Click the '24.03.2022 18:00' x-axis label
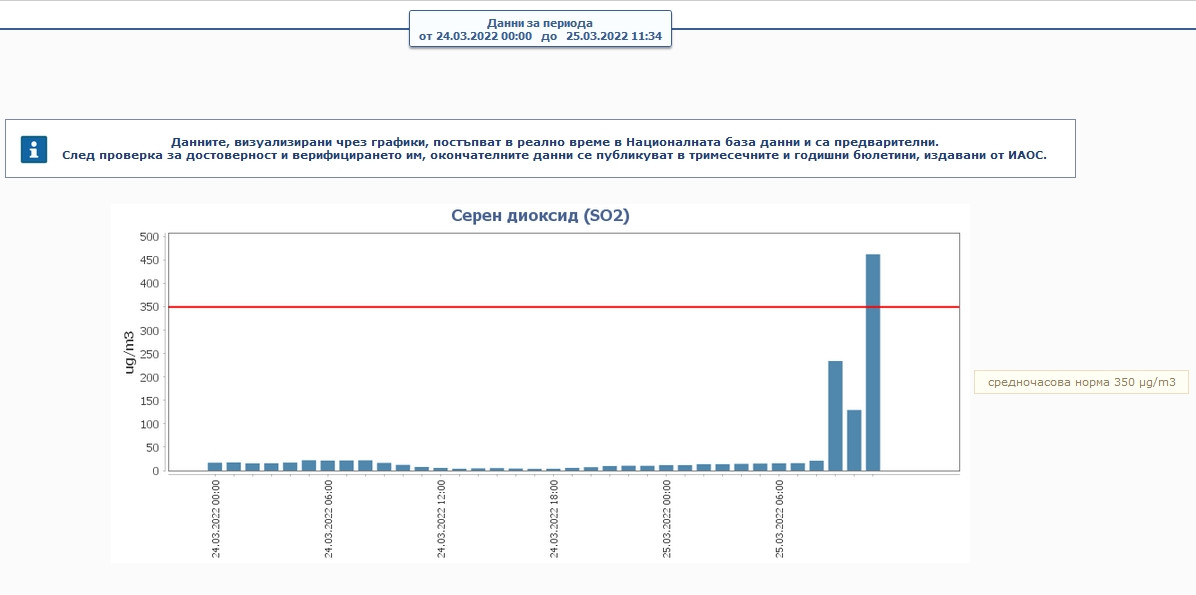1196x595 pixels. (x=554, y=518)
